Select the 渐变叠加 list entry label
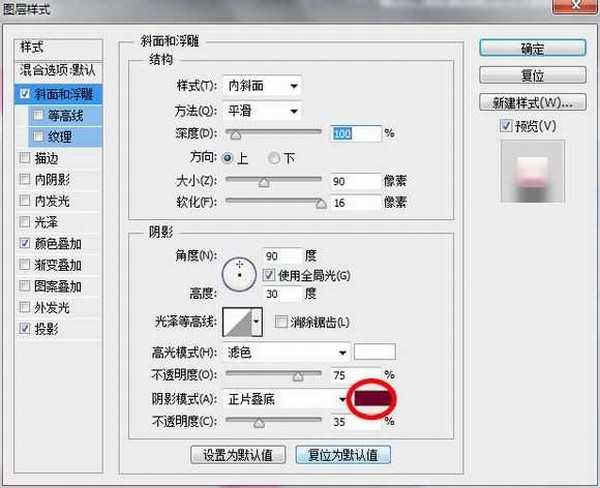This screenshot has height=488, width=600. [58, 265]
